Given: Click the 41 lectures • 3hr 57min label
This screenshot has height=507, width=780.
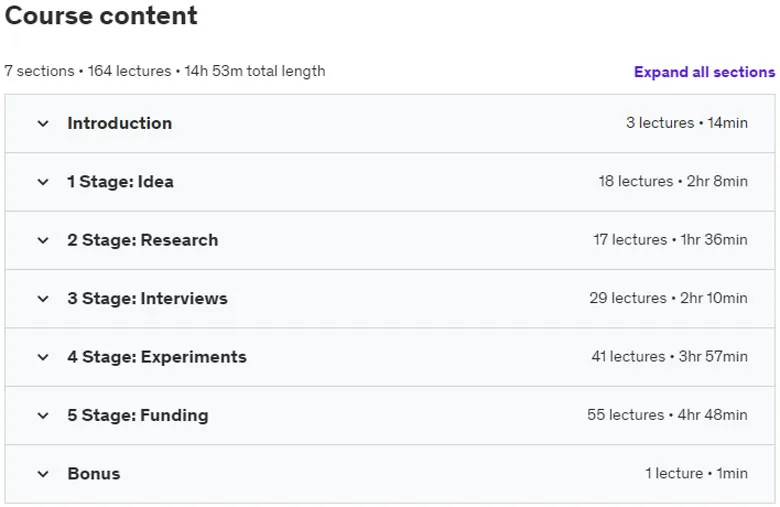Looking at the screenshot, I should click(x=670, y=356).
